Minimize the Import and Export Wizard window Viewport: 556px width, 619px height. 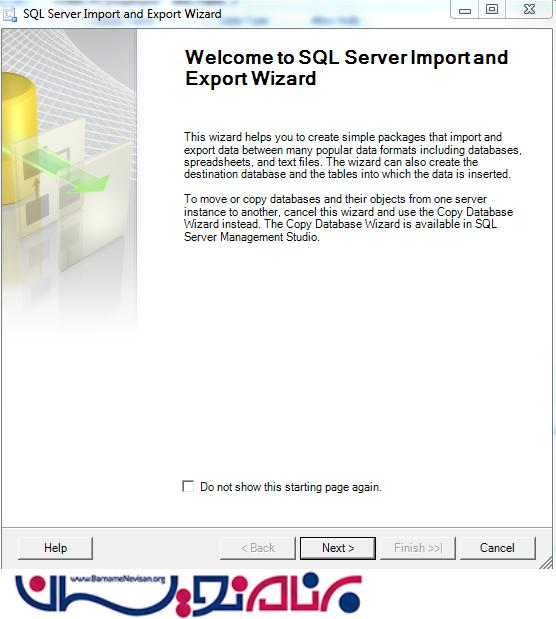pos(465,9)
